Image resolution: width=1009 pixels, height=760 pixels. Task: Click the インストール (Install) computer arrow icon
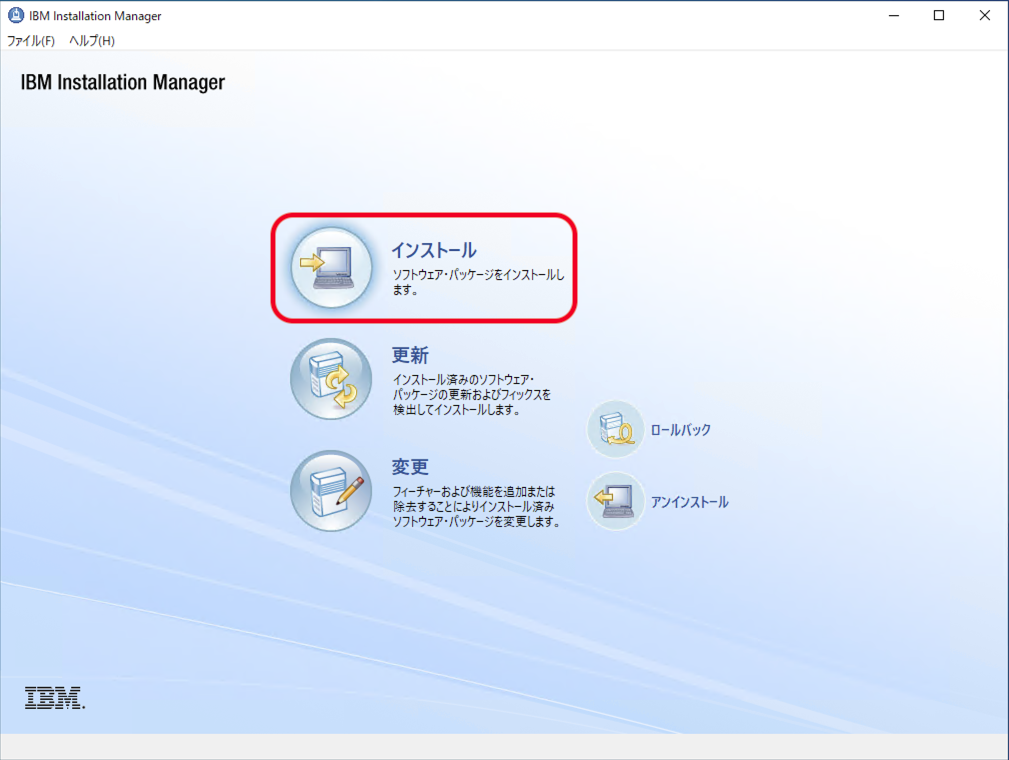[331, 267]
